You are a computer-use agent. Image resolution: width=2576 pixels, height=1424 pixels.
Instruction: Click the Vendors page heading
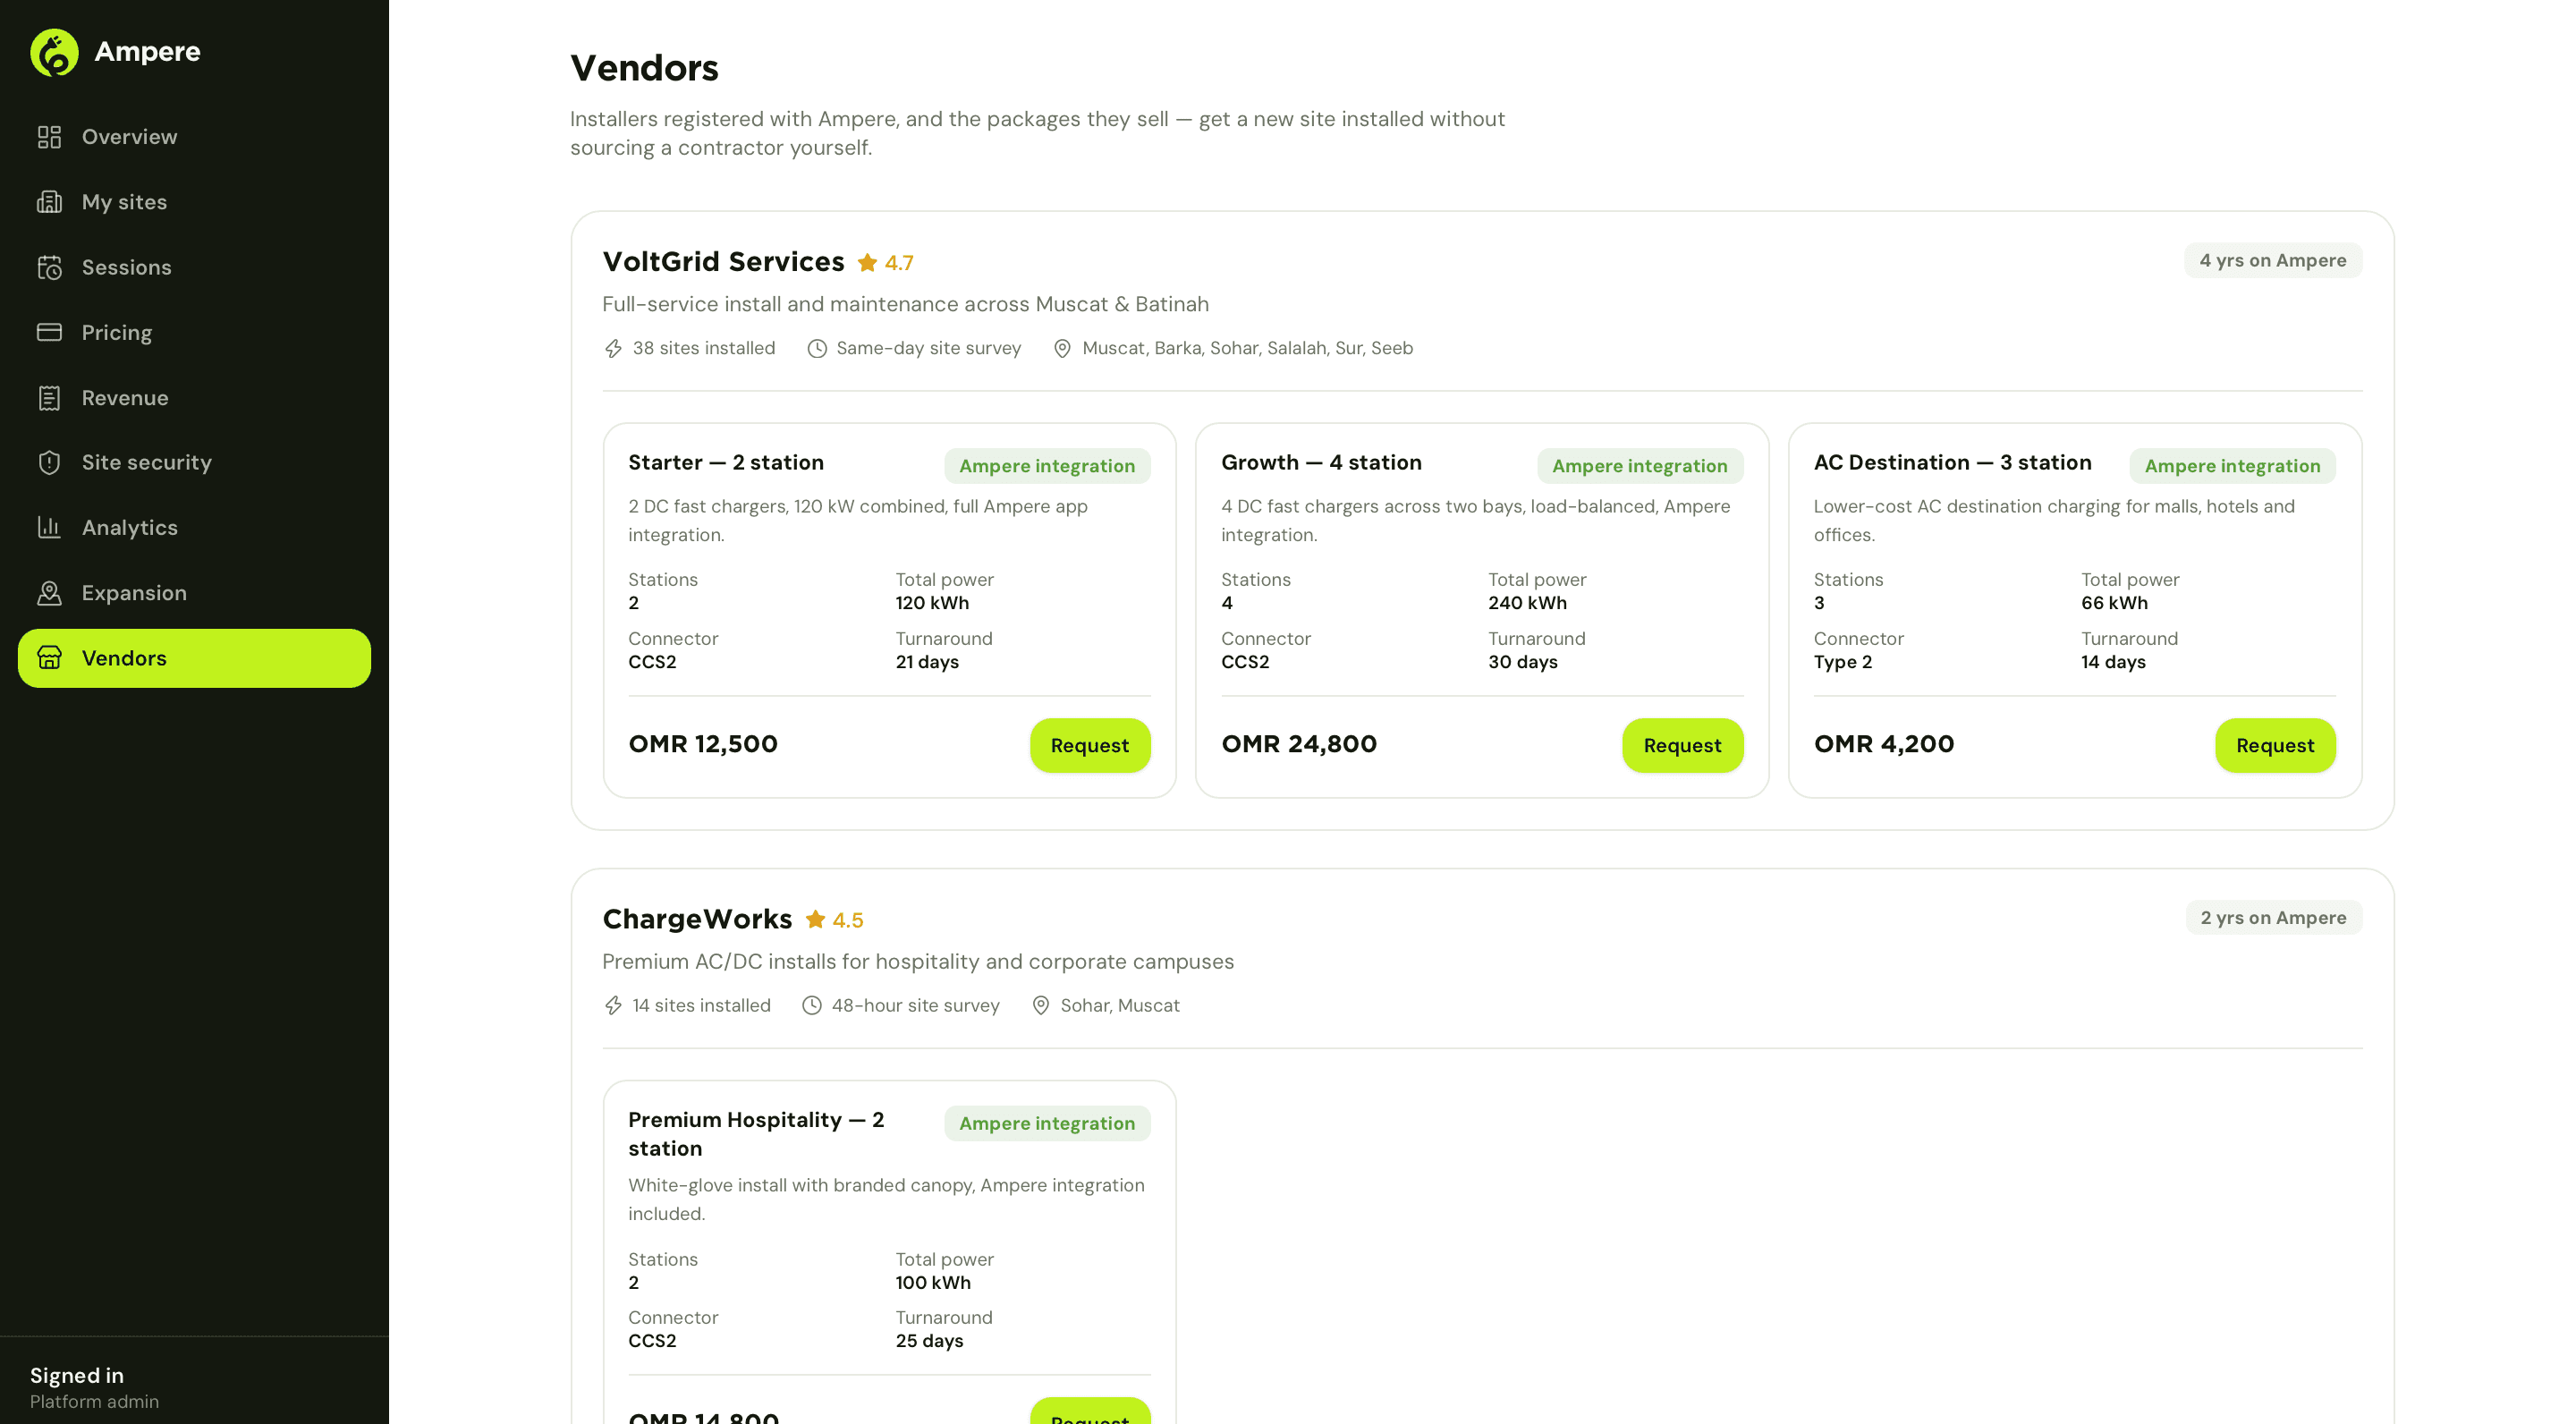click(644, 68)
